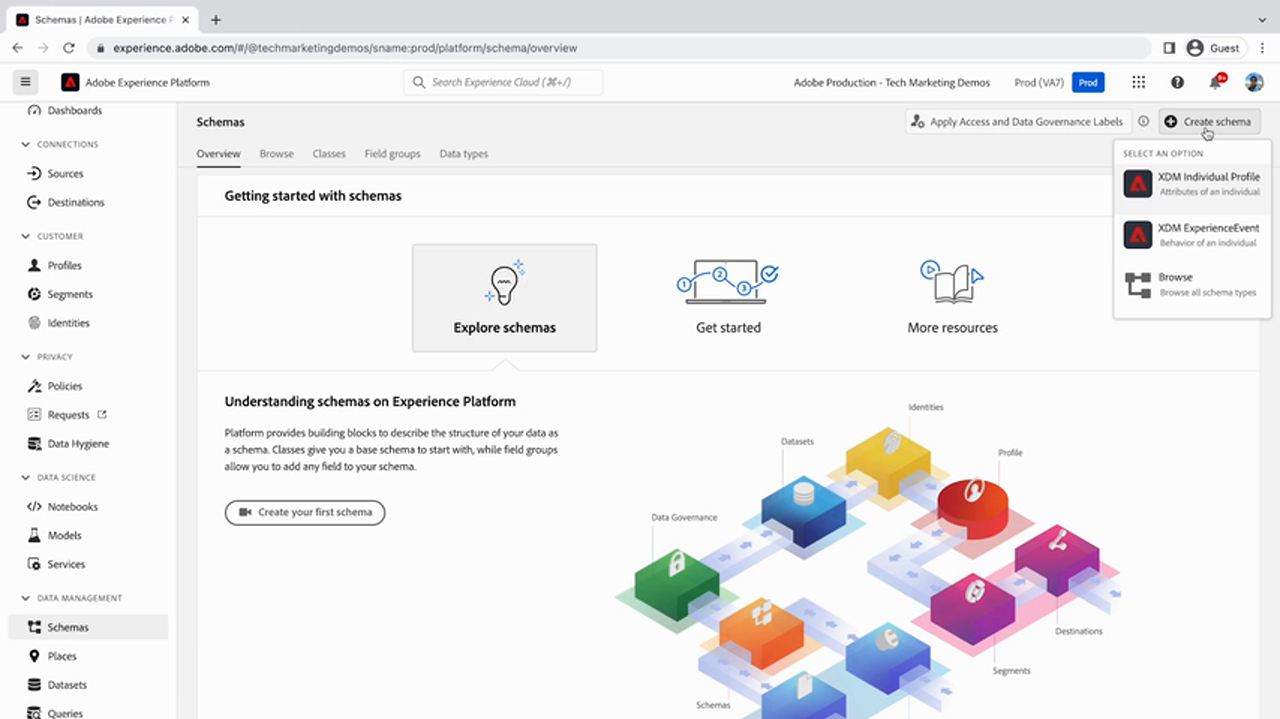Click the Profiles person icon
This screenshot has width=1280, height=719.
coord(34,265)
